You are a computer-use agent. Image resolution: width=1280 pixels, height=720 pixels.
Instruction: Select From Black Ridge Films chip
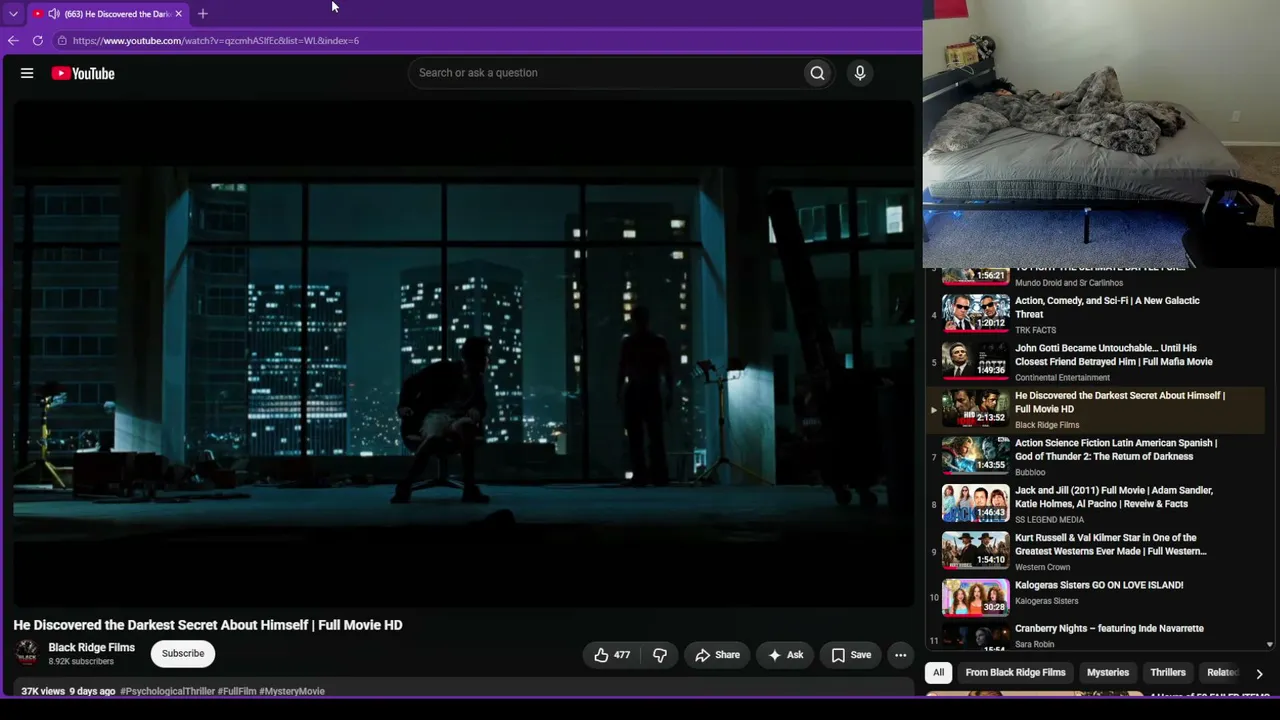[1015, 673]
